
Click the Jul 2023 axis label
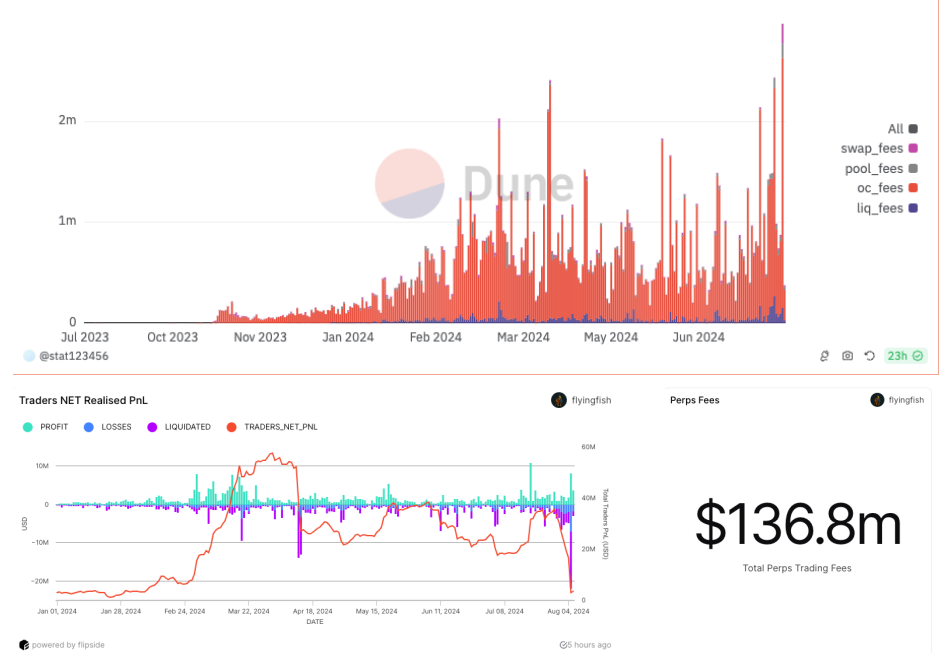click(x=85, y=337)
